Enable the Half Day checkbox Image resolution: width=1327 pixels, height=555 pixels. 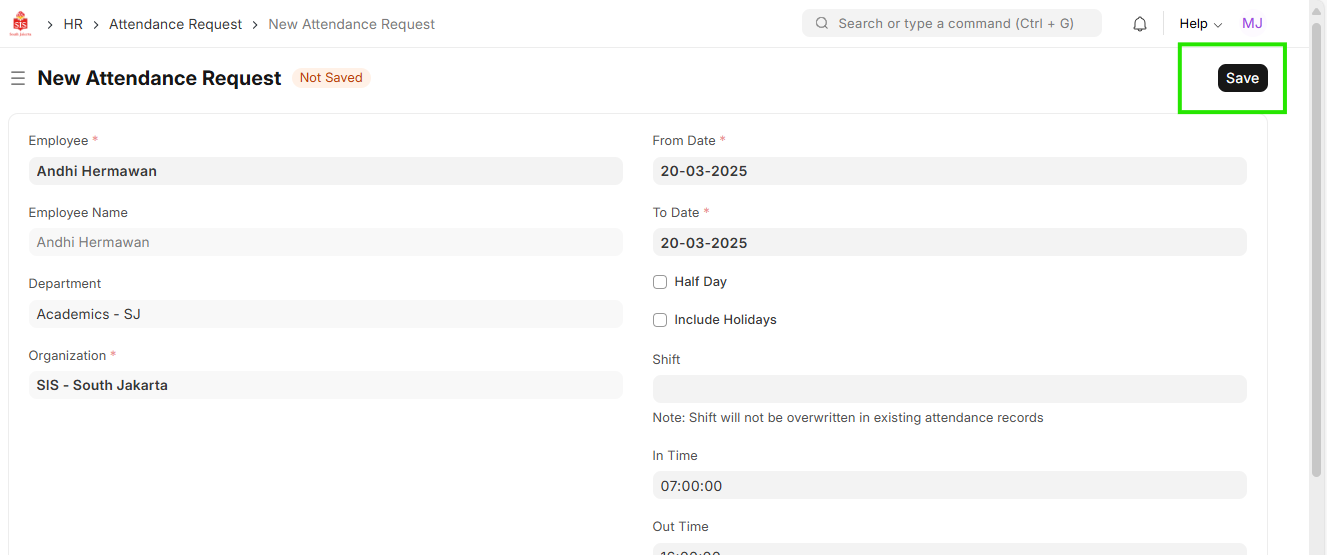click(660, 282)
